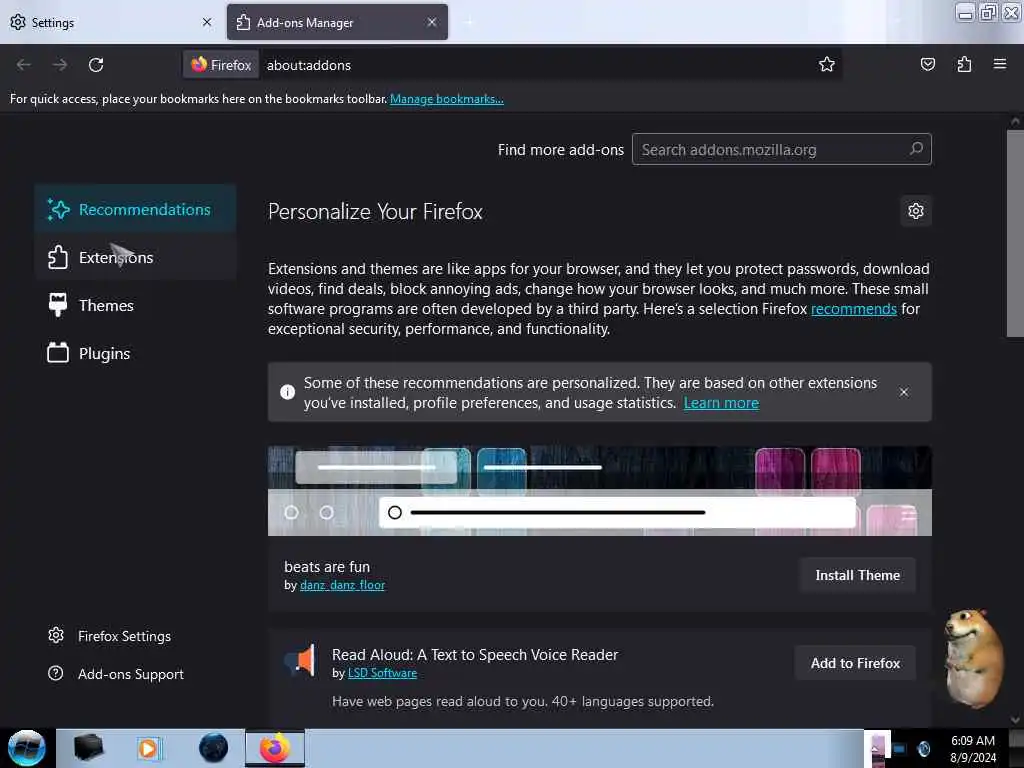Open the LSD Software author link
Screen dimensions: 1024x768
pyautogui.click(x=382, y=673)
